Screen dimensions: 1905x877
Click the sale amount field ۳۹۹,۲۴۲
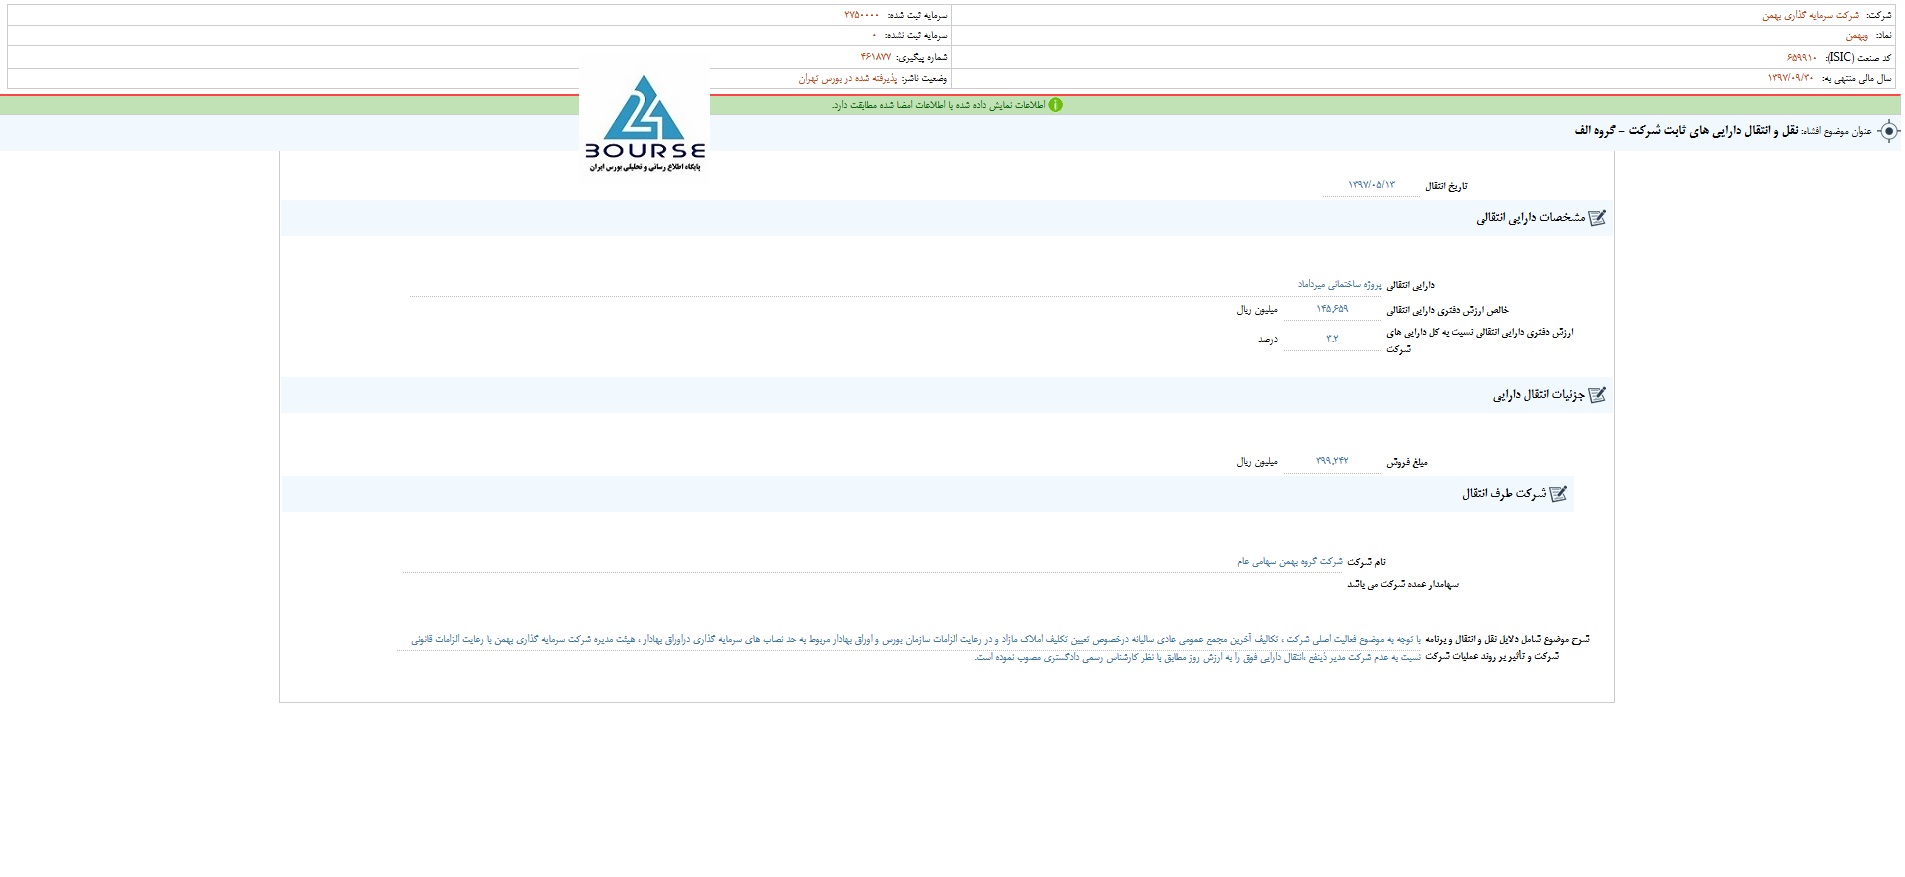point(1332,461)
